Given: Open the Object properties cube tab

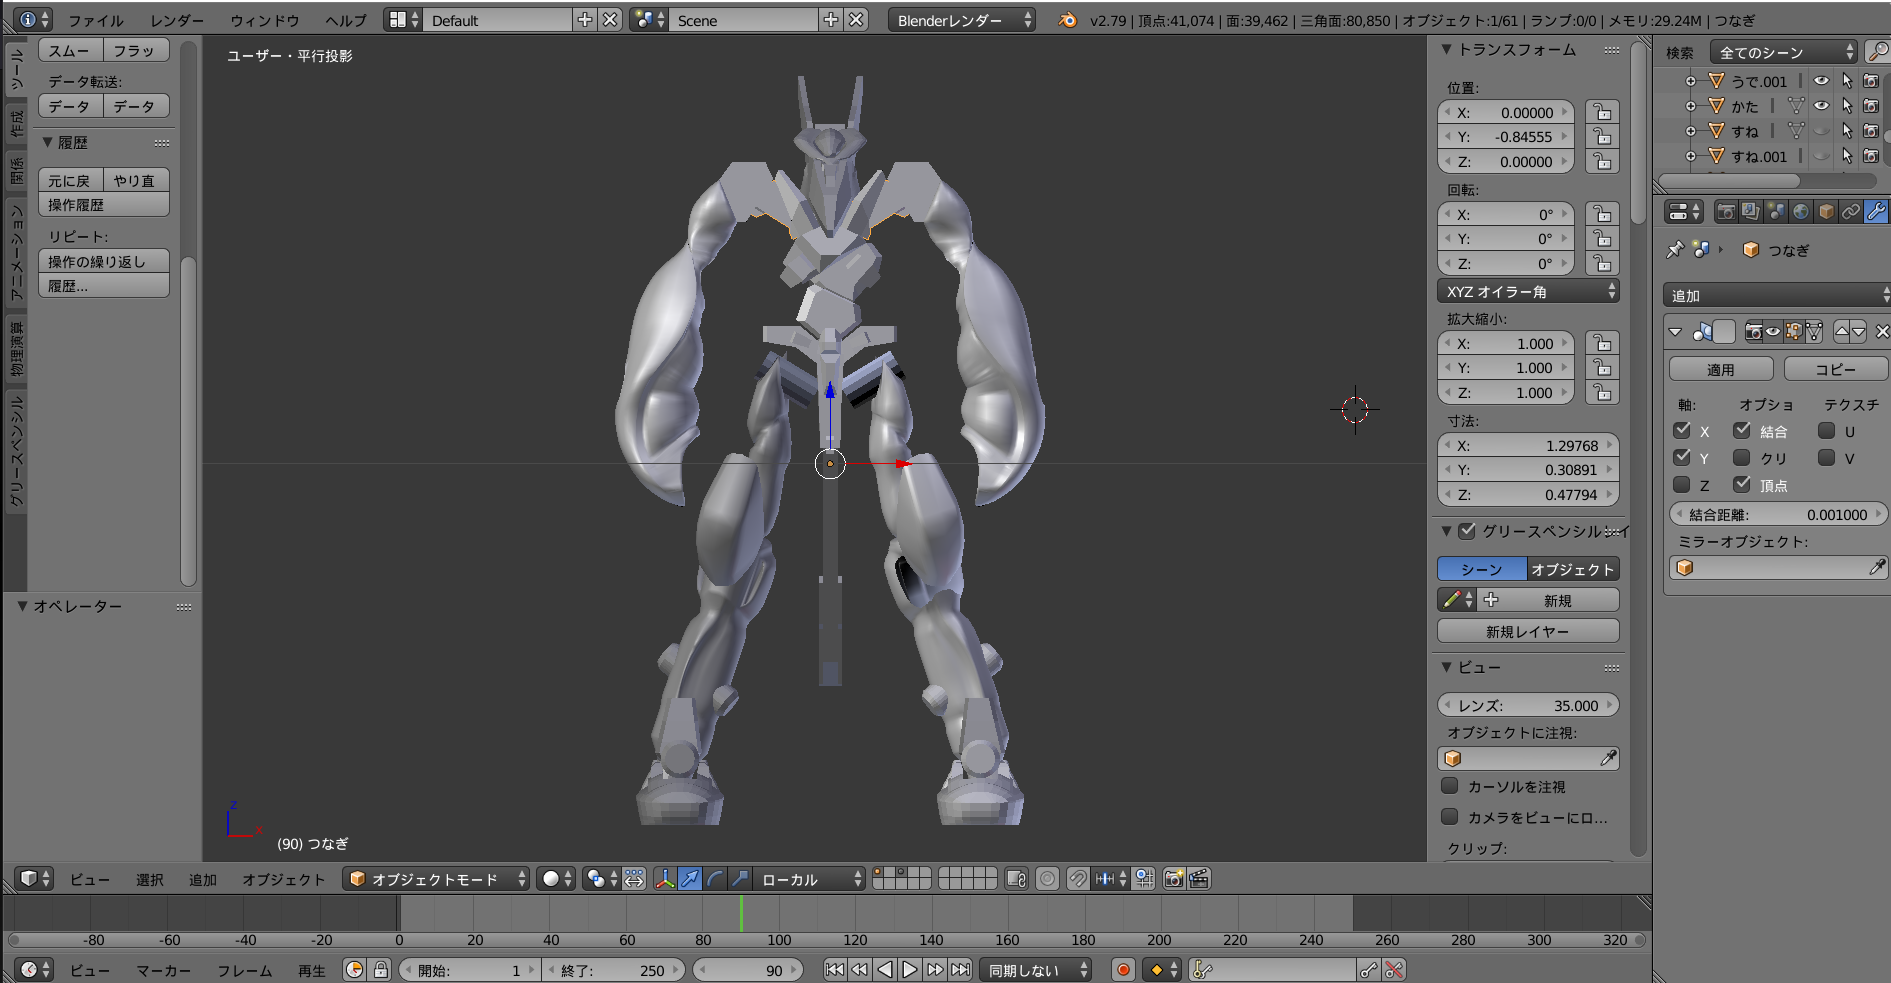Looking at the screenshot, I should [1826, 212].
